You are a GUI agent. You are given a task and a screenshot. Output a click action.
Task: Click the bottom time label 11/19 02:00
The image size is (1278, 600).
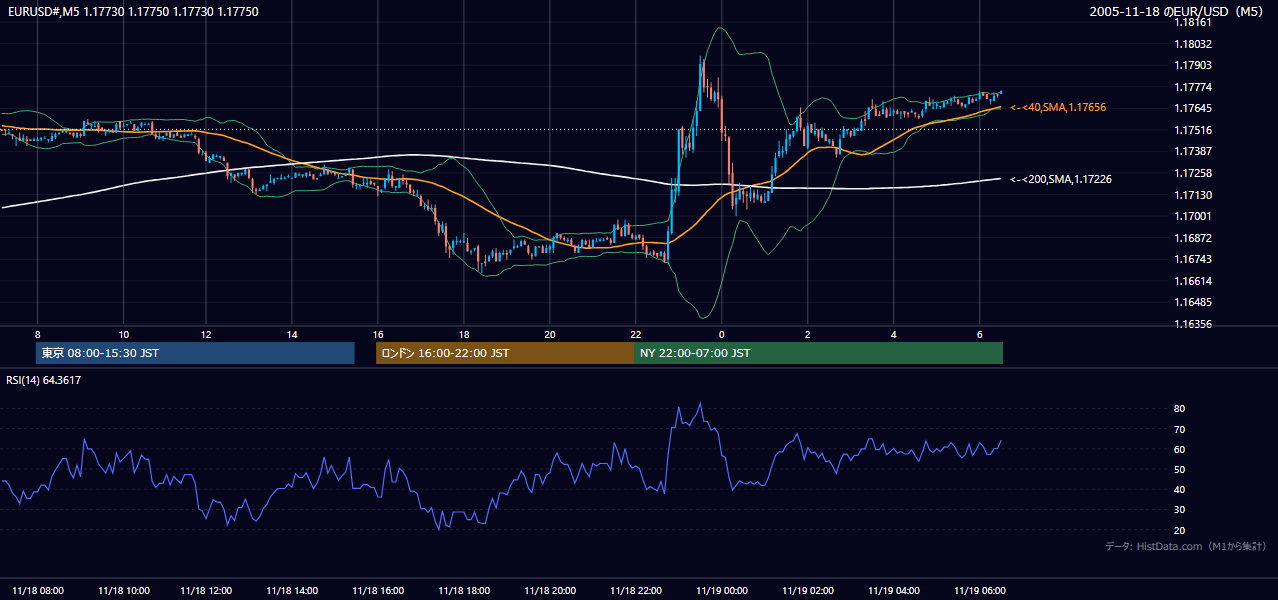[x=807, y=590]
